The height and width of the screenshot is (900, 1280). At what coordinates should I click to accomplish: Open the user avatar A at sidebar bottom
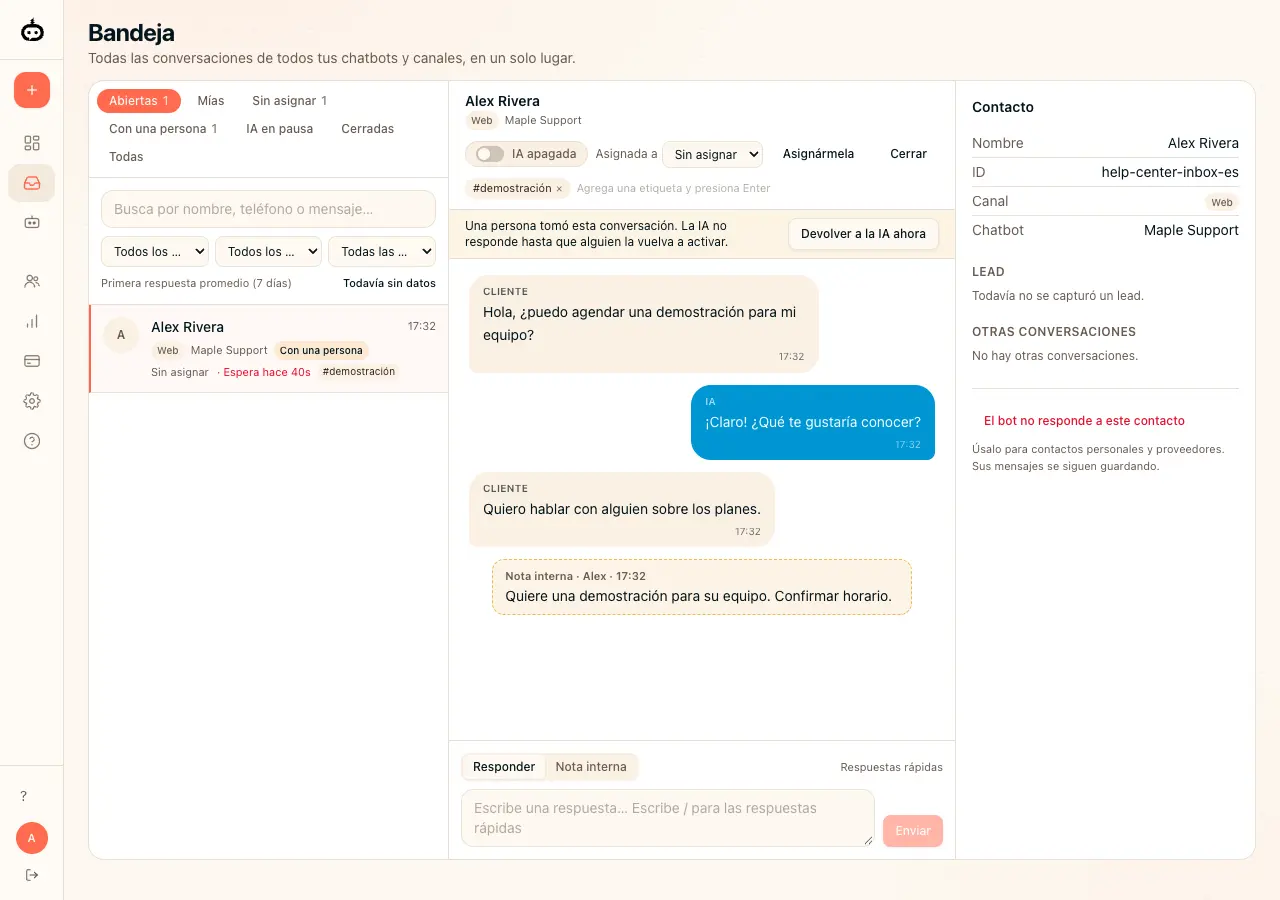coord(32,838)
